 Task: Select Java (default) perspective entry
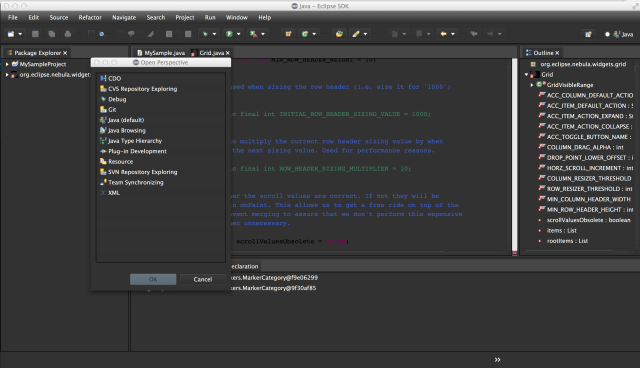pyautogui.click(x=122, y=120)
